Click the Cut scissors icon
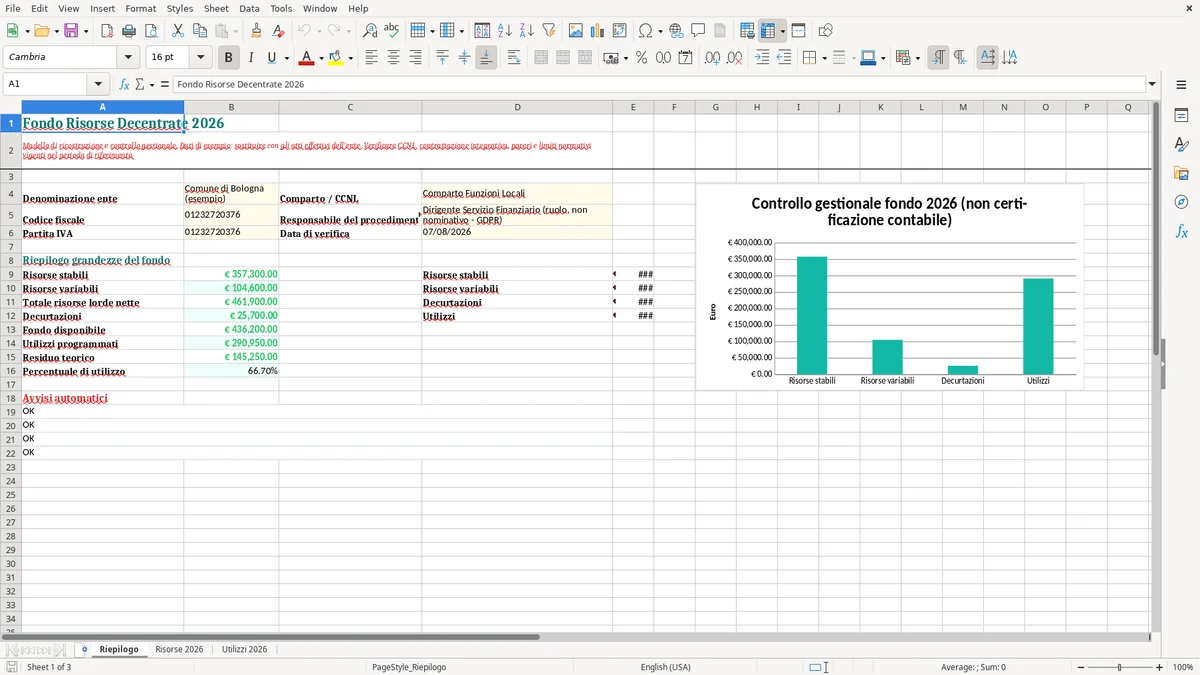The height and width of the screenshot is (675, 1200). pos(177,31)
